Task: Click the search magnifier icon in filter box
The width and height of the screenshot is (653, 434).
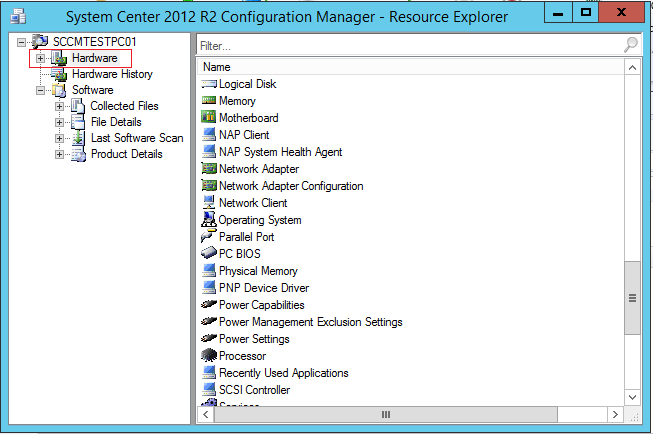Action: [x=631, y=45]
